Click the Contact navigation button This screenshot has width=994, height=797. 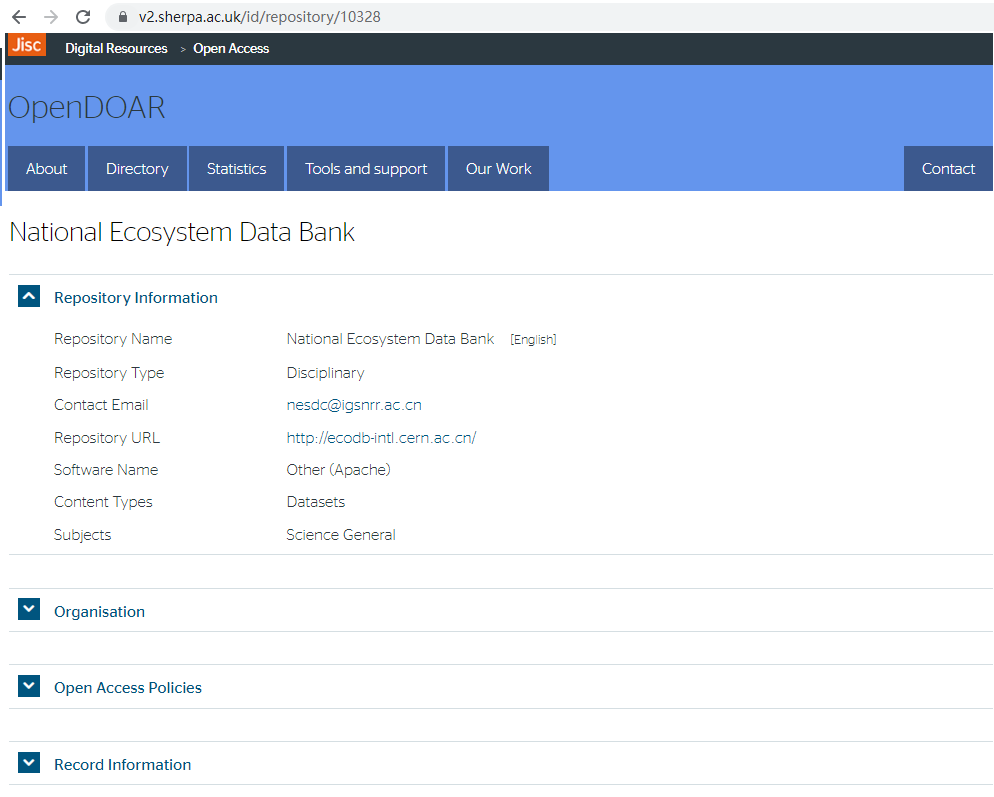948,169
